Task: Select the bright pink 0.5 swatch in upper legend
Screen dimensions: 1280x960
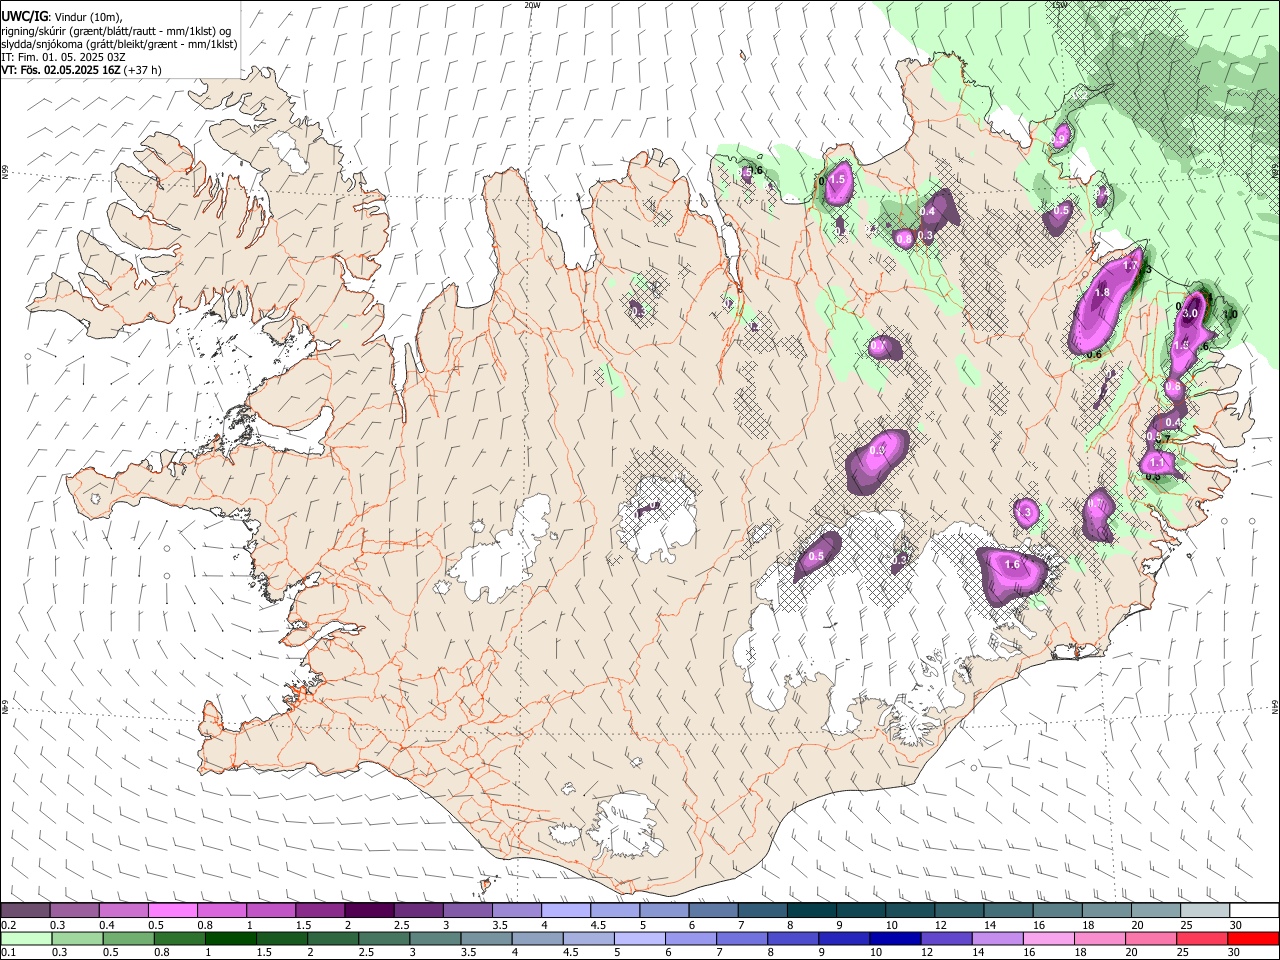Action: [173, 910]
